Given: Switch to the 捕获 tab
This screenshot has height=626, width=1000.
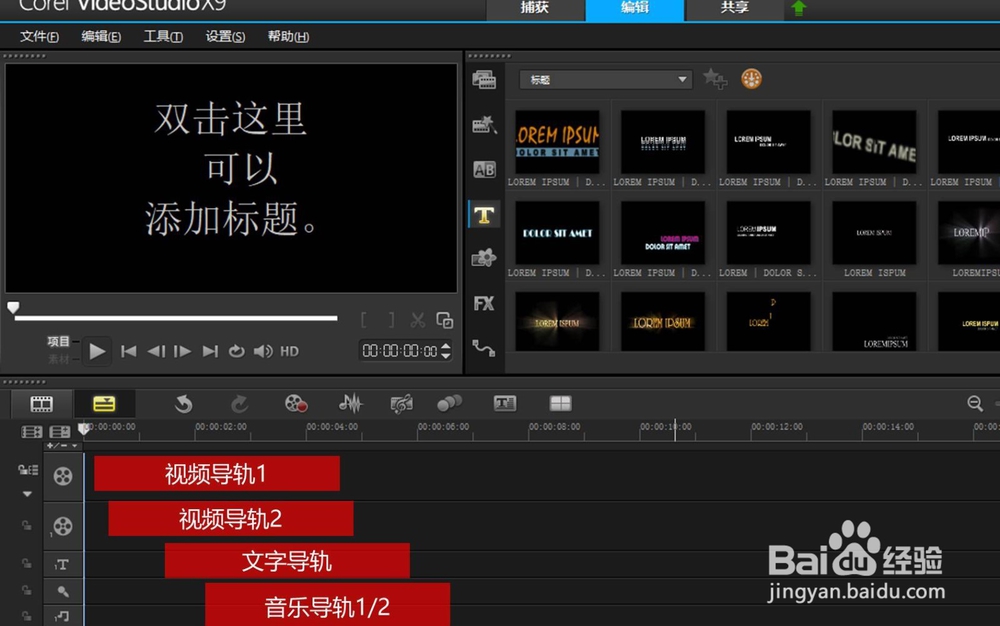Looking at the screenshot, I should point(535,8).
